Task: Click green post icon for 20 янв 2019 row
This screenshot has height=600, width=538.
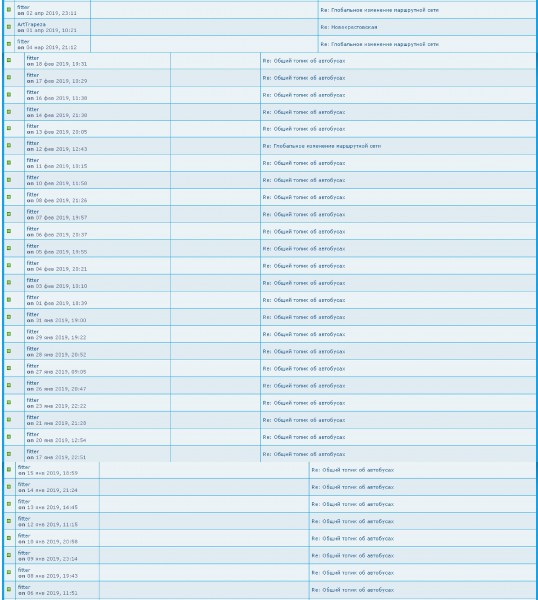Action: (x=9, y=437)
